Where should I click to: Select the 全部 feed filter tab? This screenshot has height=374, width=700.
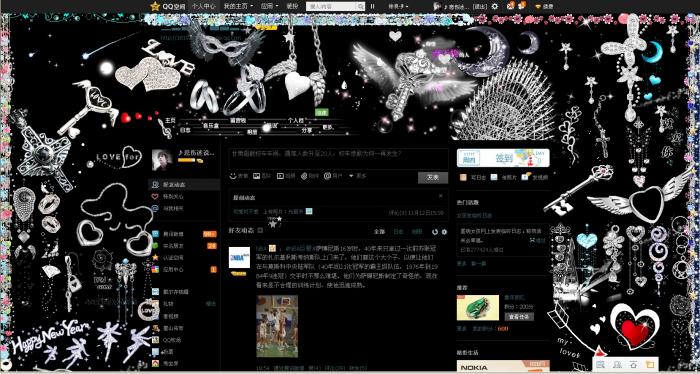(379, 232)
